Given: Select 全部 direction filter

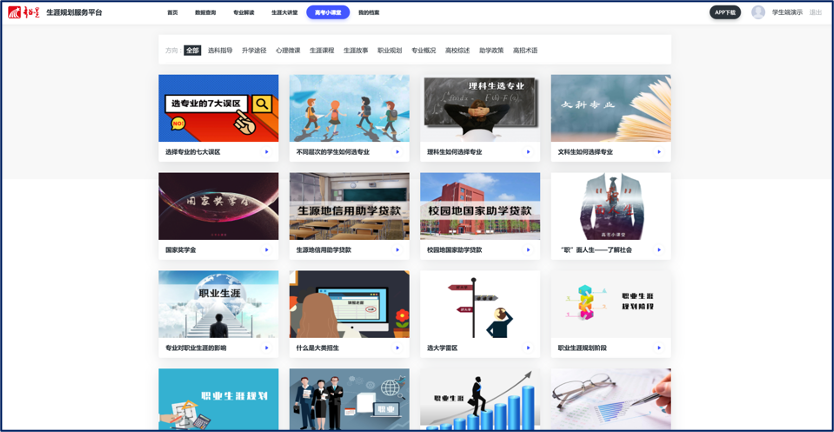Looking at the screenshot, I should [193, 51].
